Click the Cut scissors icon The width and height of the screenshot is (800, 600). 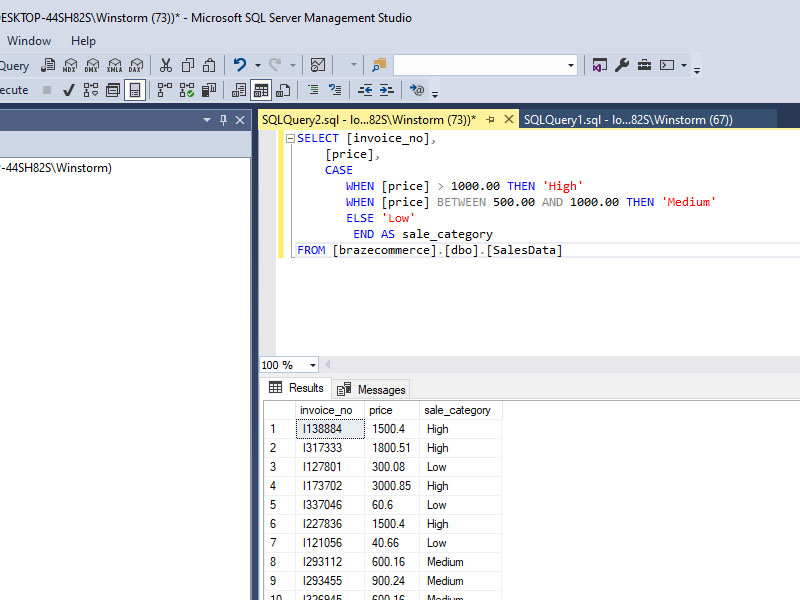[166, 66]
